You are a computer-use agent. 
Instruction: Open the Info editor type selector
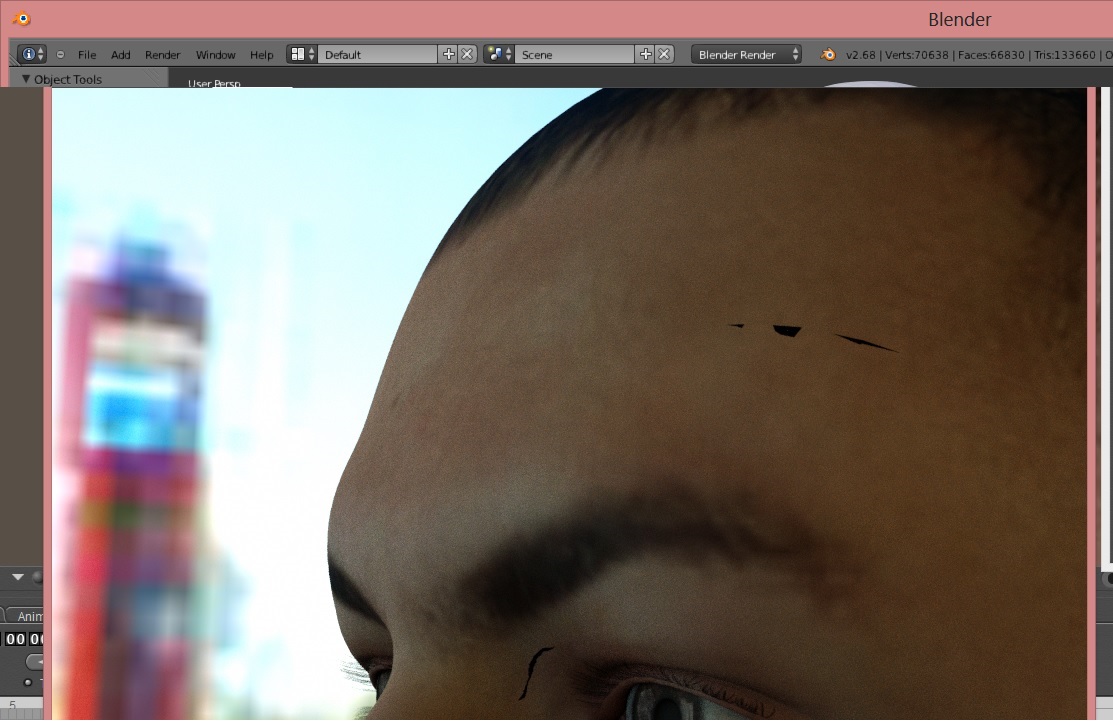point(32,54)
